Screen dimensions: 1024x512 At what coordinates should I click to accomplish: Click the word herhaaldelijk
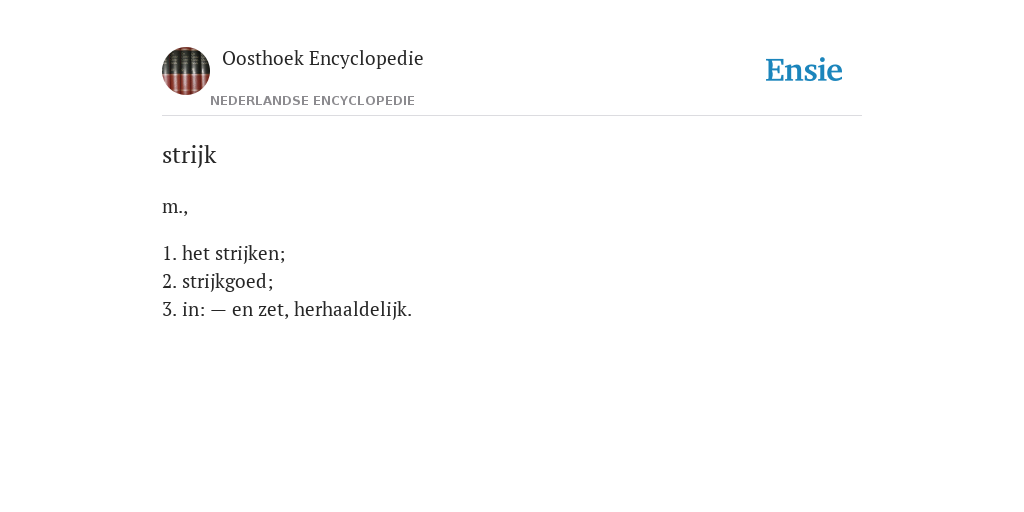point(353,310)
